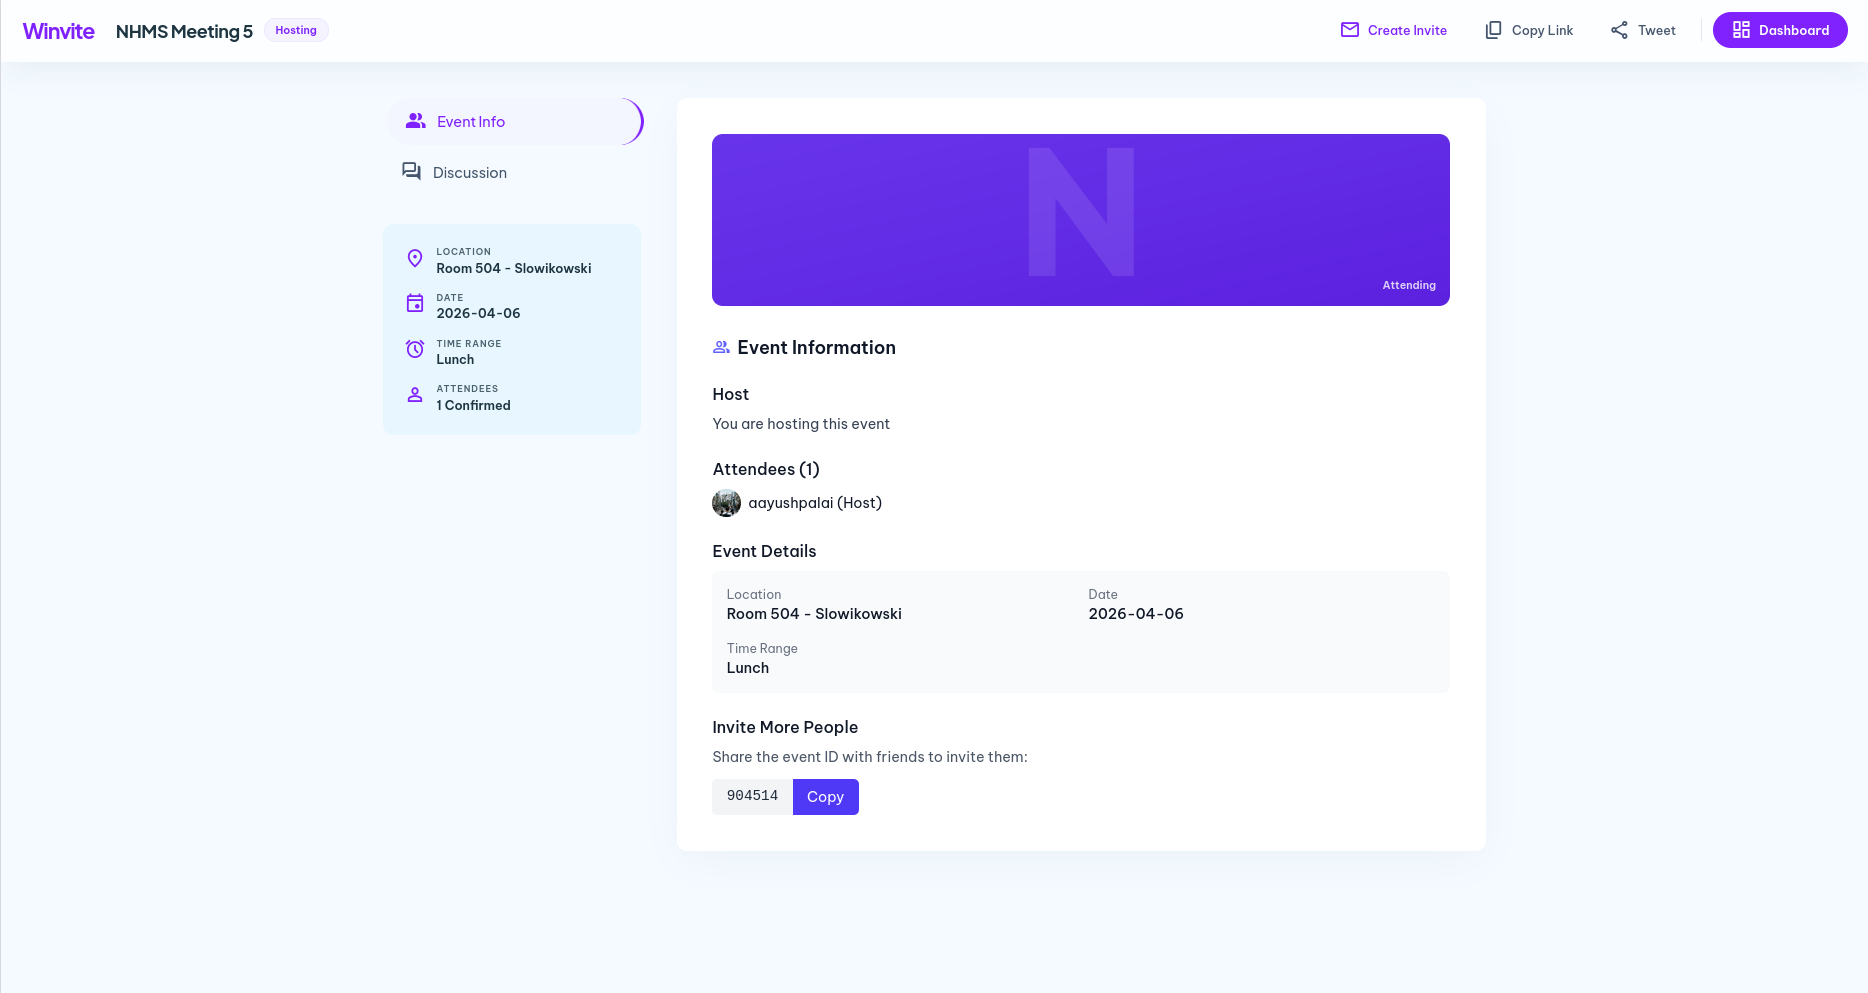Click the Invite More People heading
The width and height of the screenshot is (1868, 993).
tap(785, 727)
